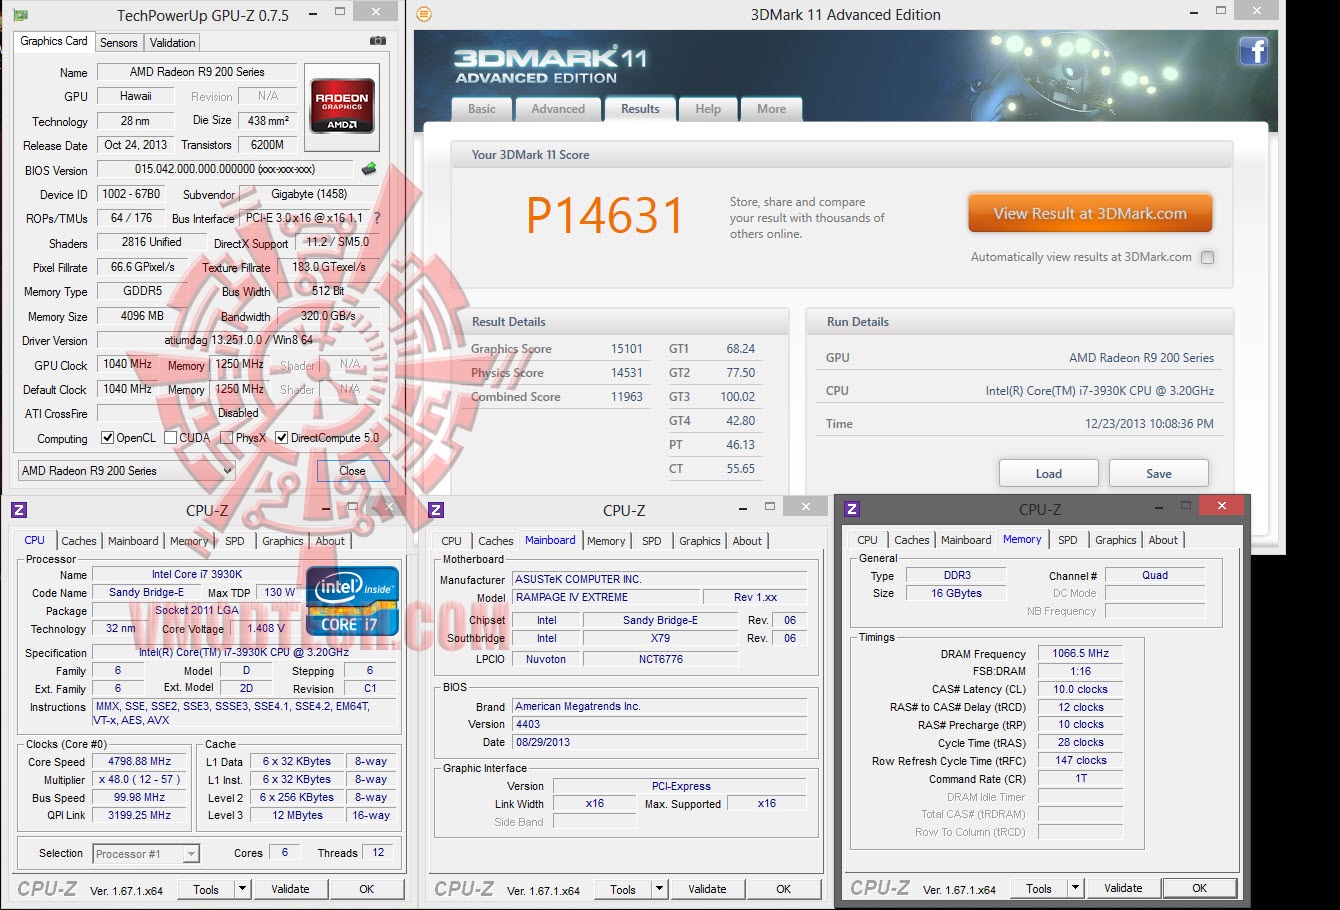Toggle the DirectCompute 5.0 checkbox
This screenshot has width=1340, height=910.
pos(282,437)
